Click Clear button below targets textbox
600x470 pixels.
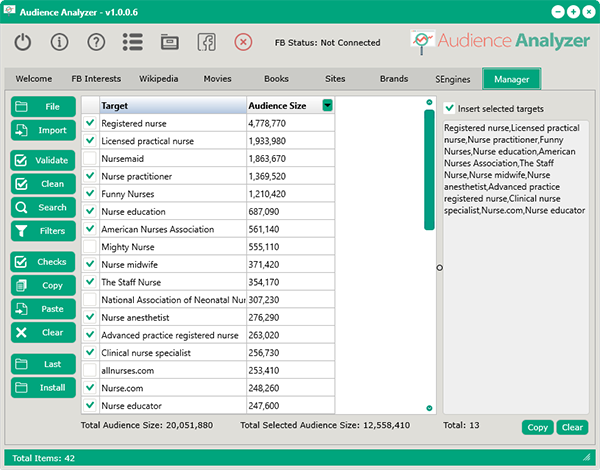pos(572,428)
